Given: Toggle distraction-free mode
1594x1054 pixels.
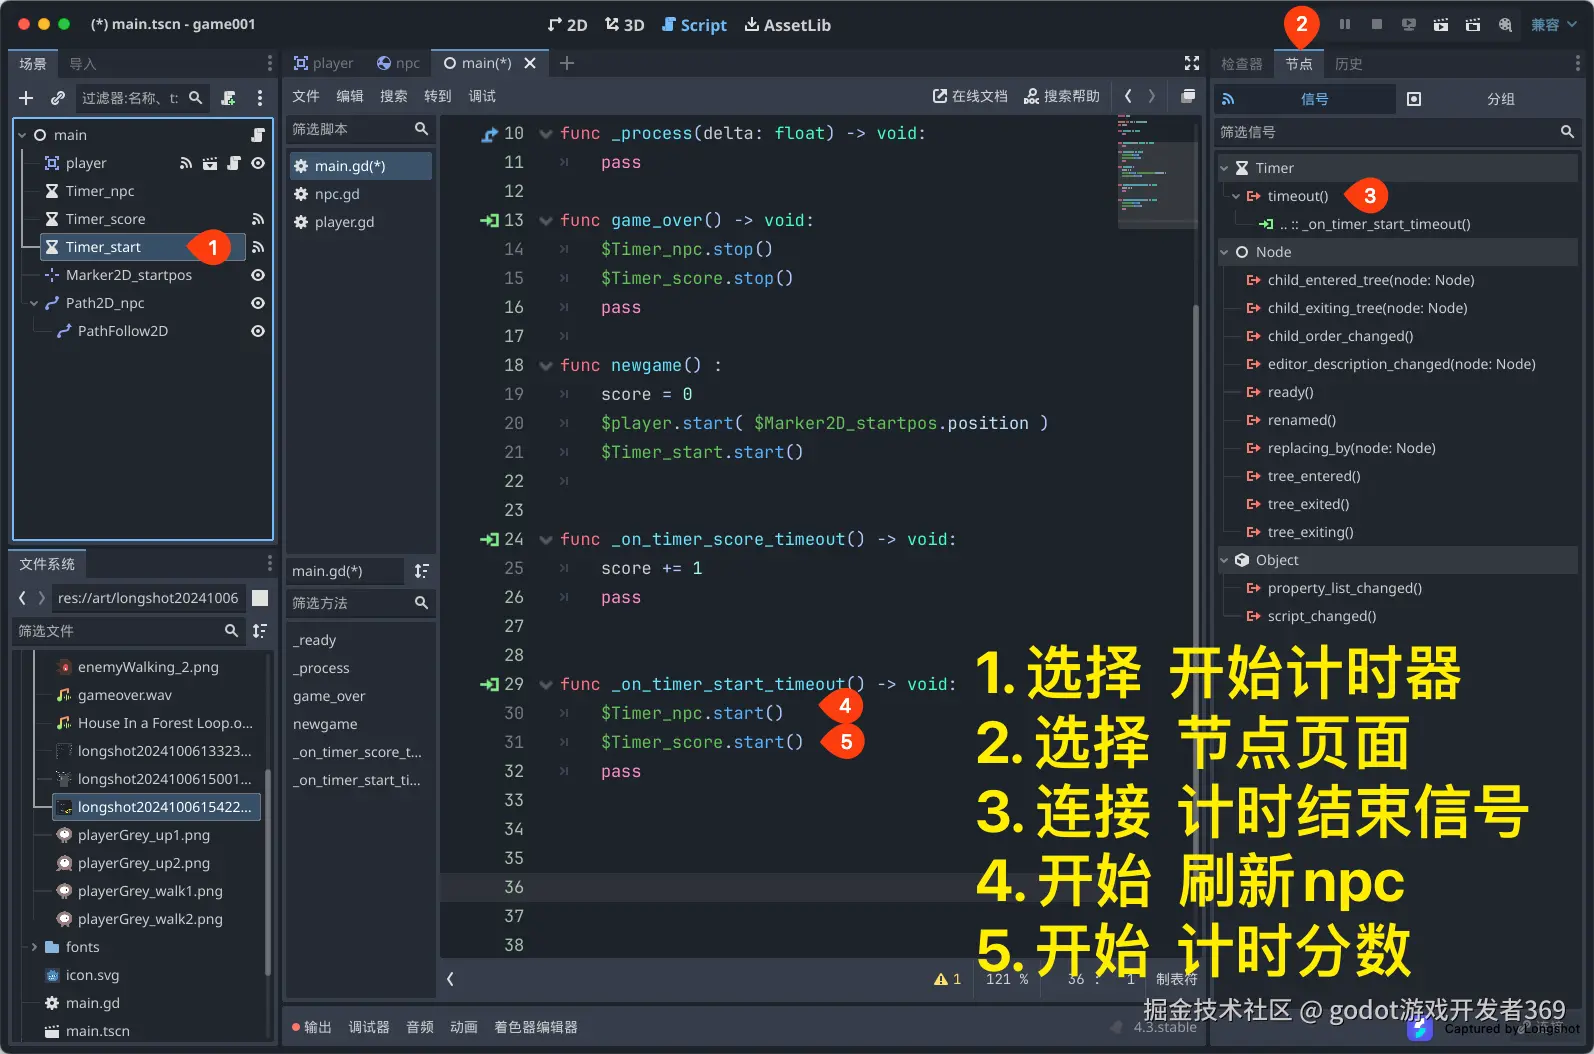Looking at the screenshot, I should click(x=1192, y=63).
